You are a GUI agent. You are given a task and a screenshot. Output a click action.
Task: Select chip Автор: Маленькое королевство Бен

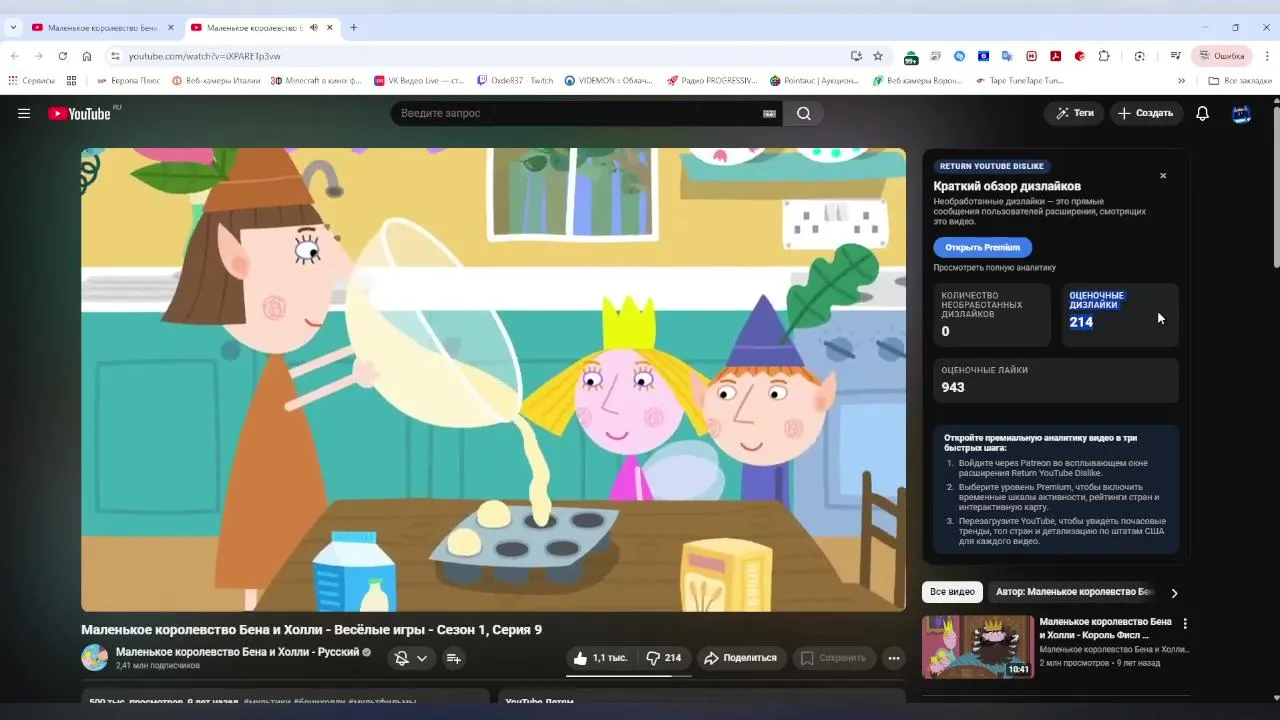click(1075, 592)
